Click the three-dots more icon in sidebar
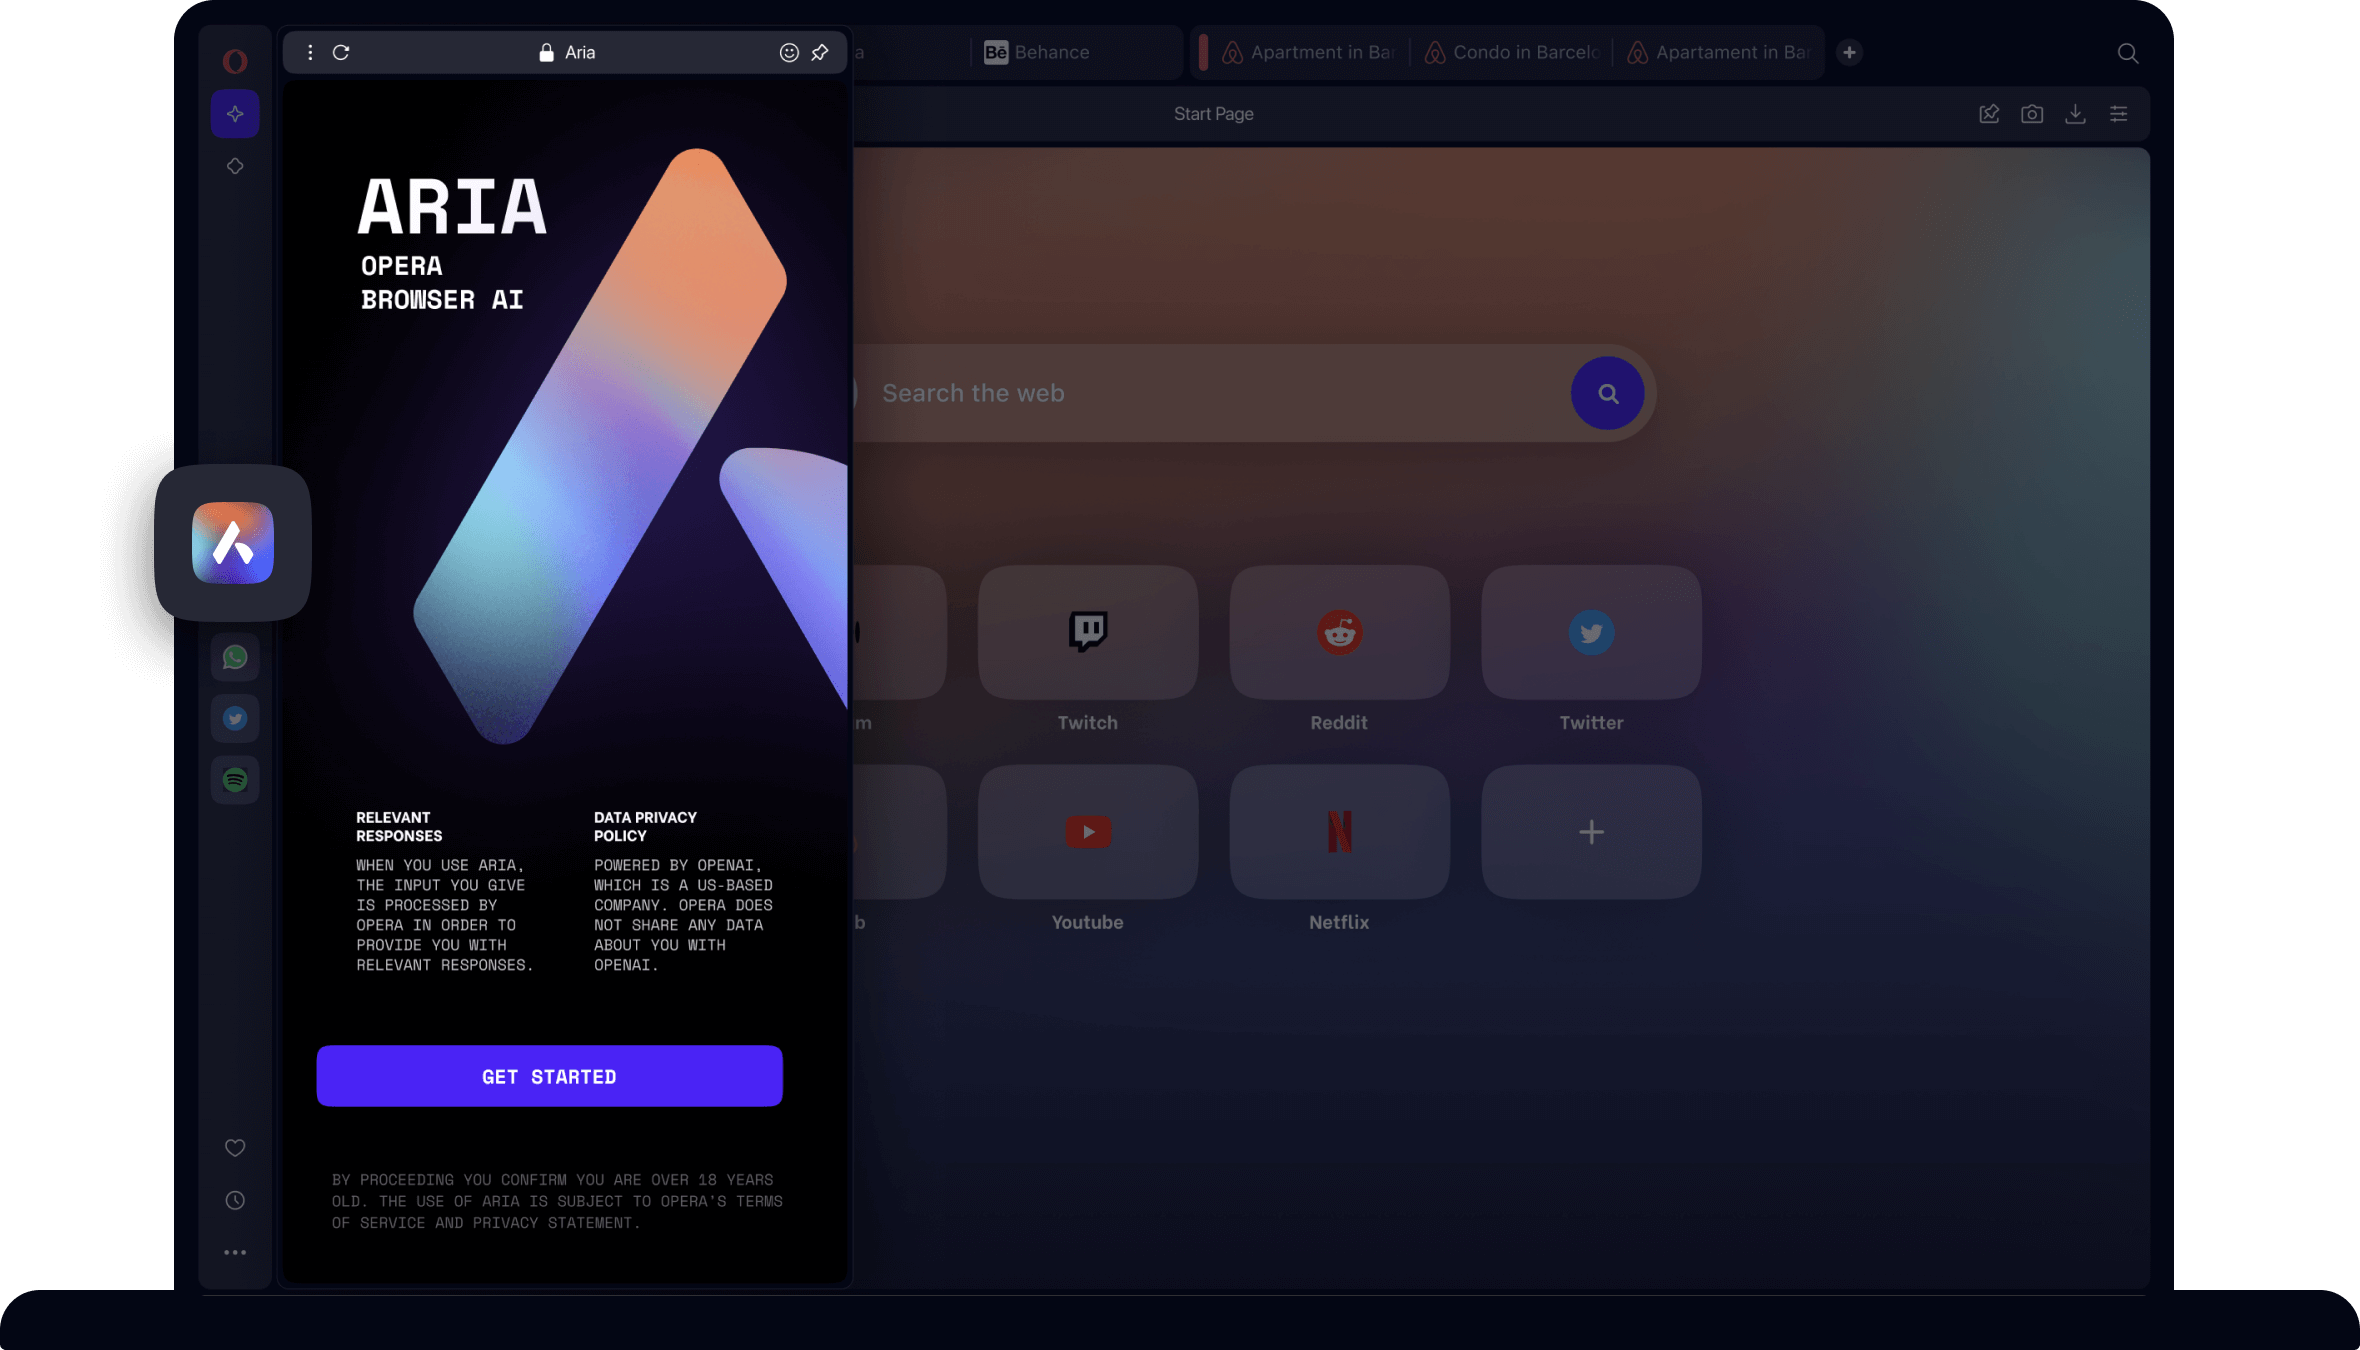The width and height of the screenshot is (2360, 1350). click(235, 1252)
